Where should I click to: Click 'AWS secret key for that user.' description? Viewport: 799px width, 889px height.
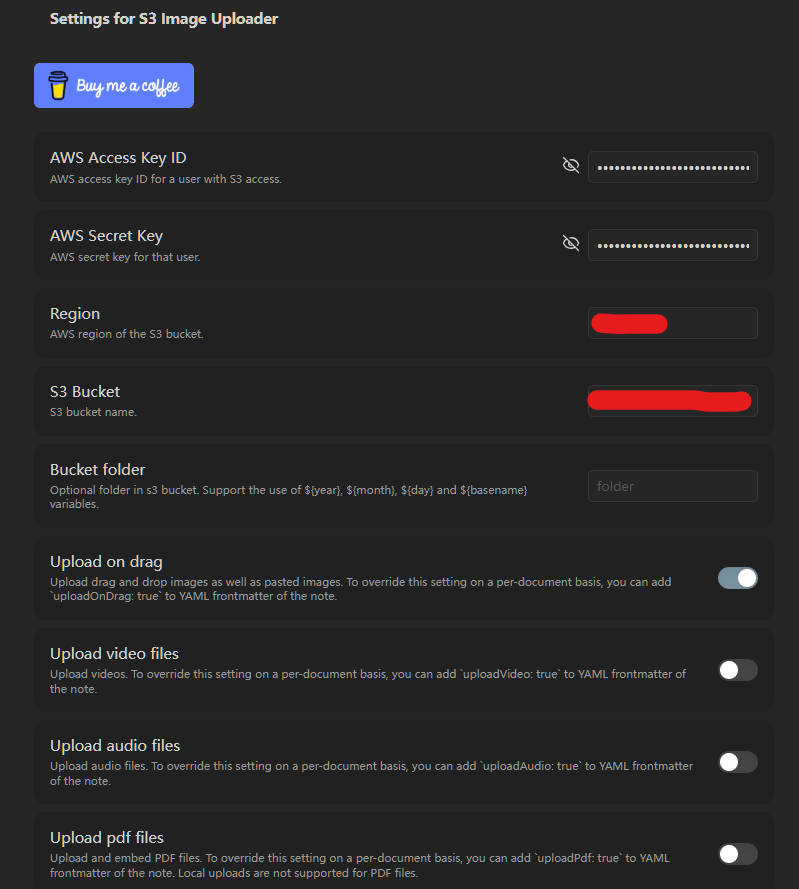pos(125,257)
